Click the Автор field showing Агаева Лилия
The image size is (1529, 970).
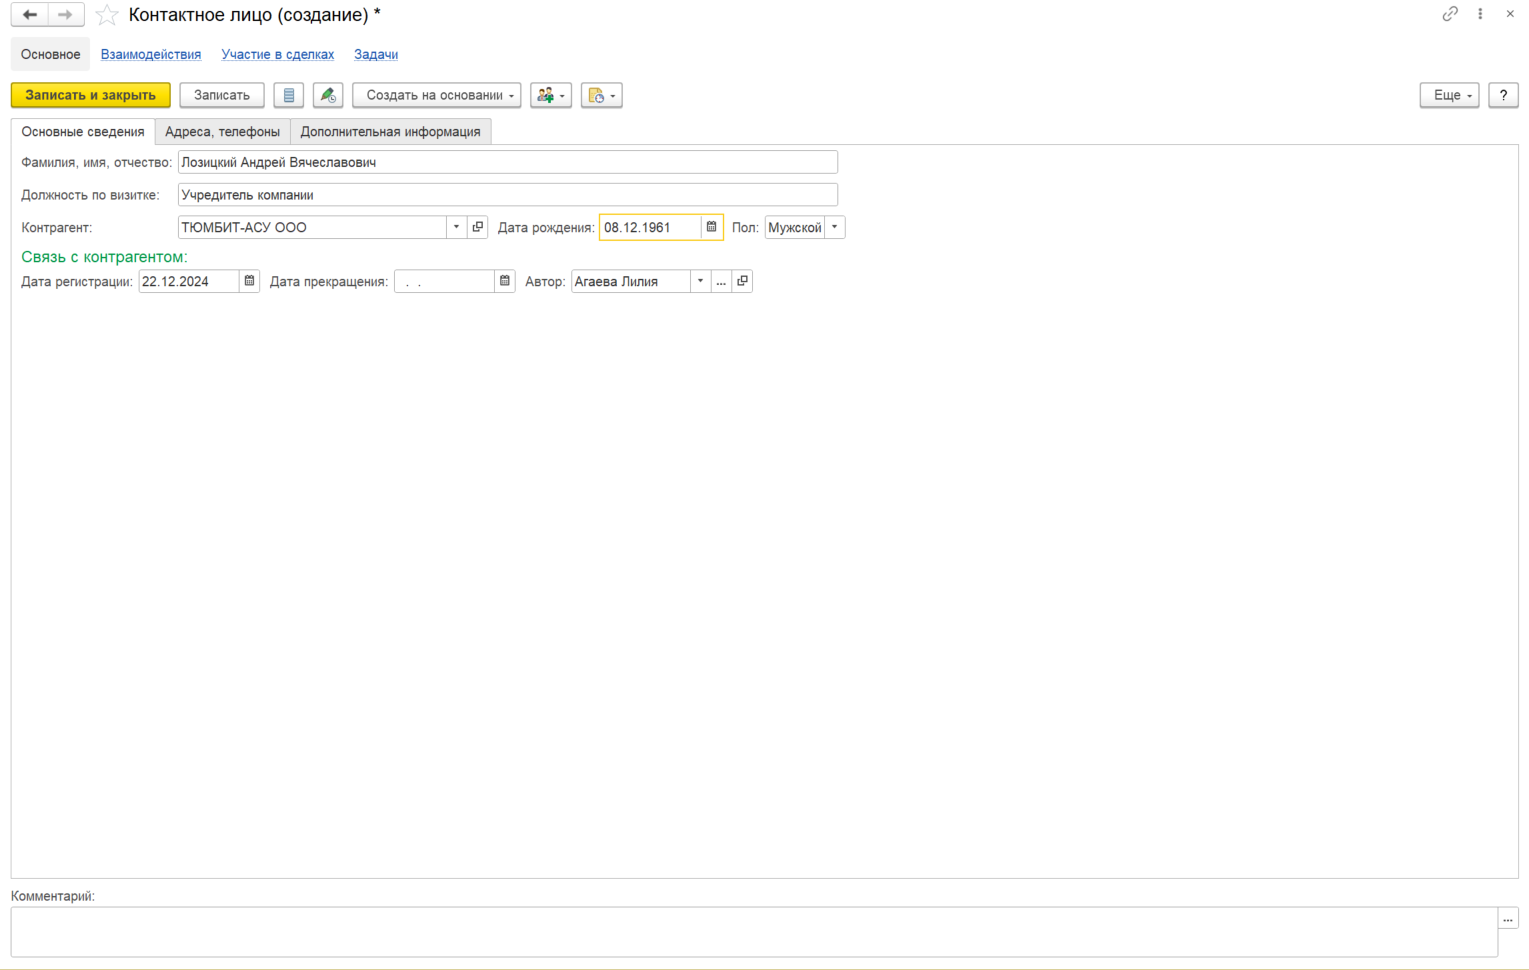pyautogui.click(x=631, y=281)
